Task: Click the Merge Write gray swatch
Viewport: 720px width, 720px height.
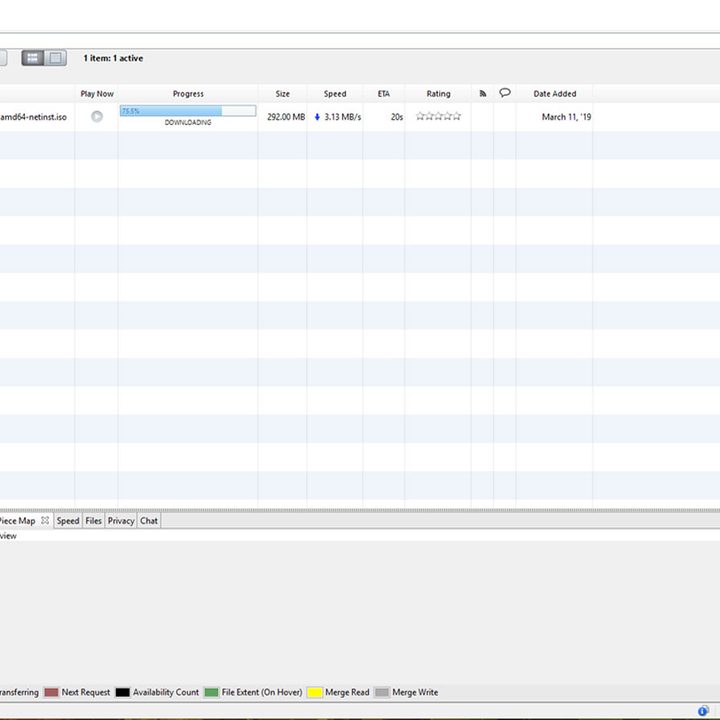Action: tap(382, 692)
